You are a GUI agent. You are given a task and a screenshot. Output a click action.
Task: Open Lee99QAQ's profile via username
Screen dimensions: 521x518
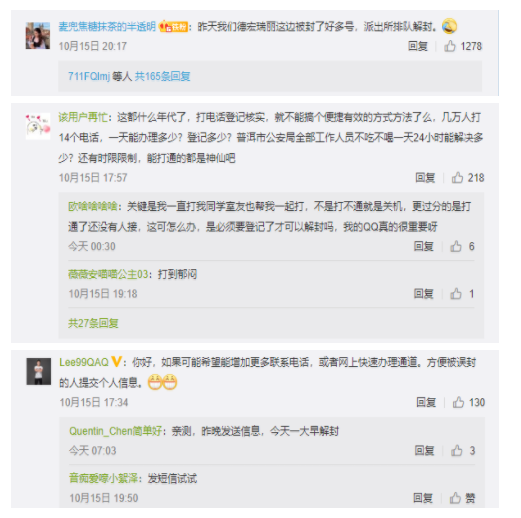tap(84, 362)
